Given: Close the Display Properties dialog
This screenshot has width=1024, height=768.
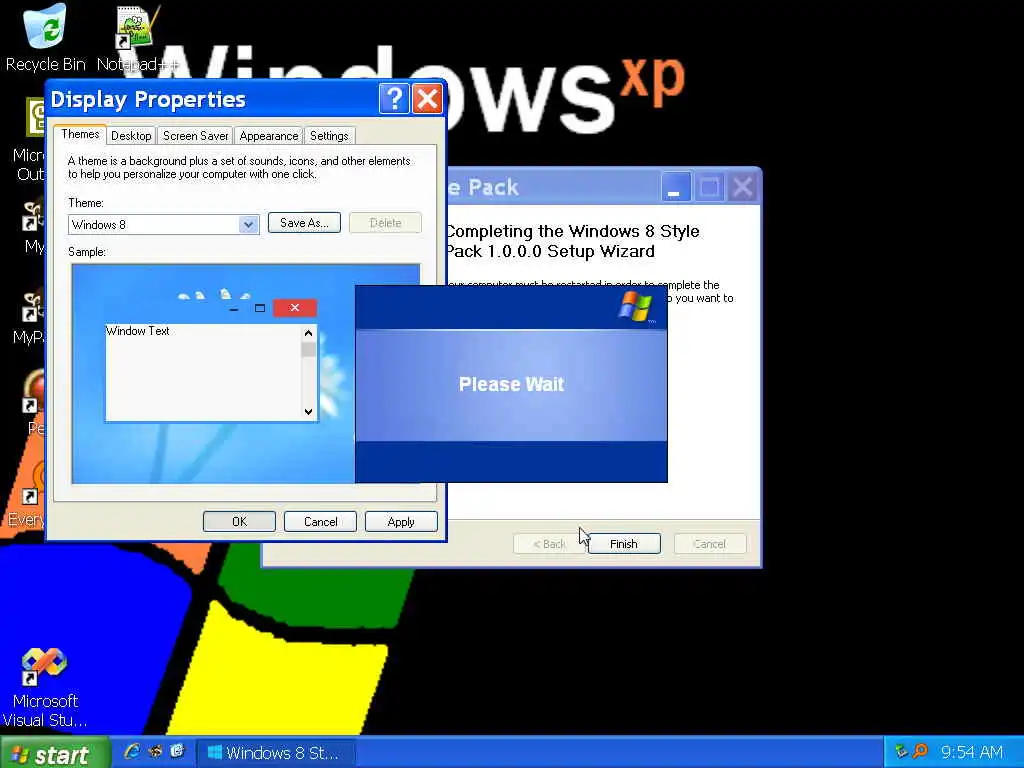Looking at the screenshot, I should click(x=428, y=99).
